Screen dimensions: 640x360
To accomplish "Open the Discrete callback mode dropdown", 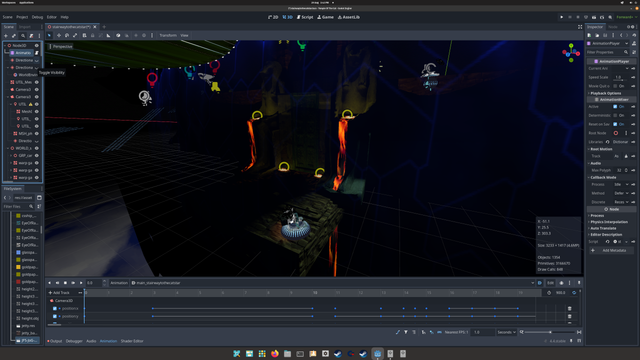I will pos(621,202).
